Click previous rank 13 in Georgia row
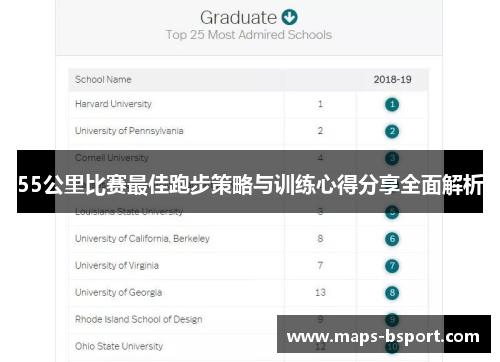This screenshot has width=500, height=362. (320, 292)
